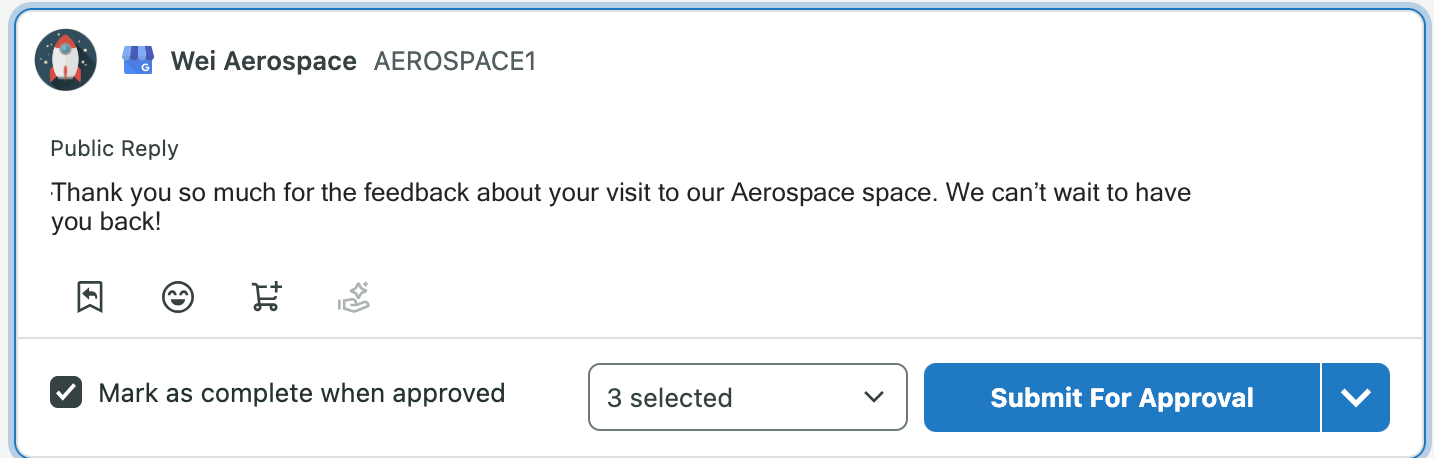The image size is (1434, 458).
Task: Expand the Submit For Approval arrow options
Action: pos(1356,397)
